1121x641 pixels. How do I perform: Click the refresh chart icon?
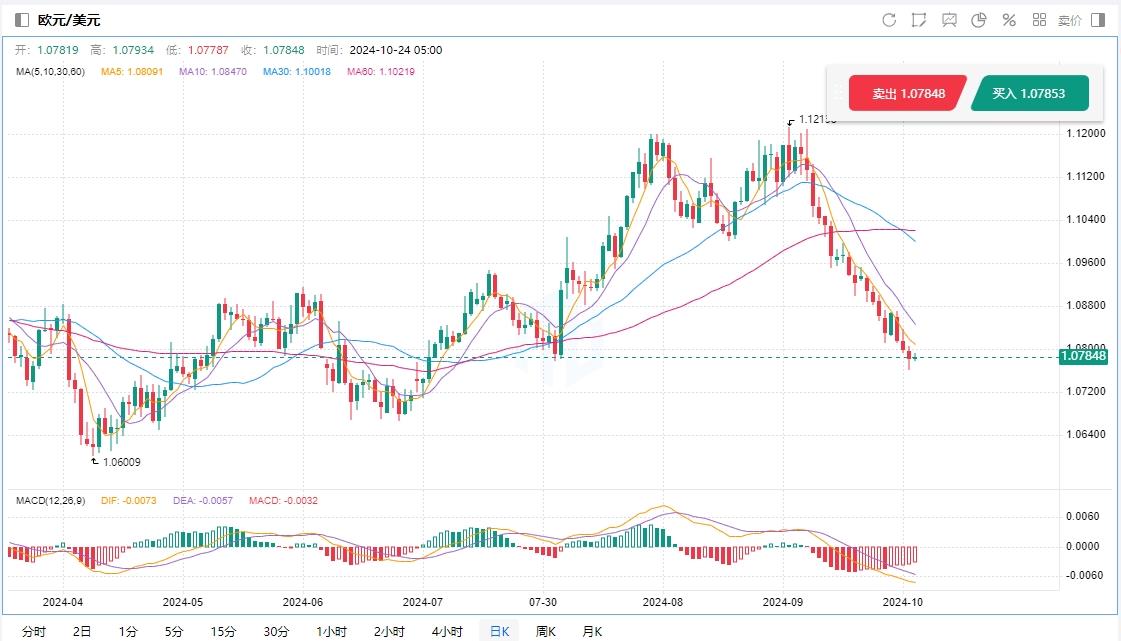[x=889, y=20]
